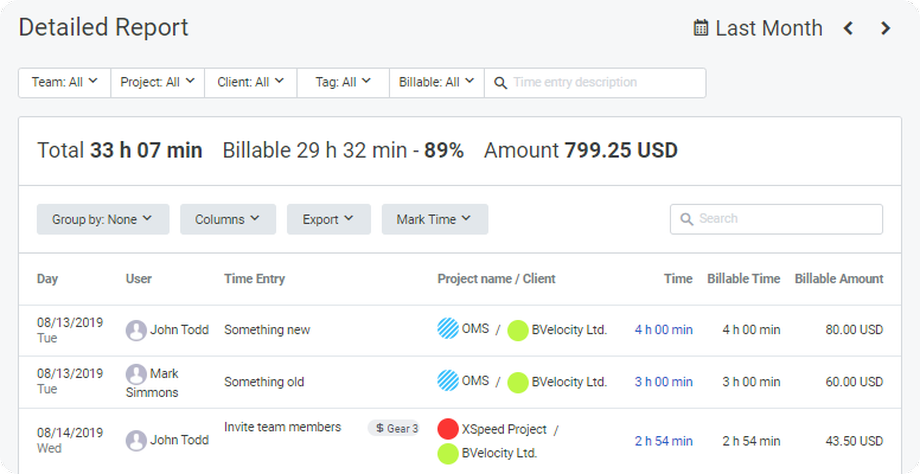
Task: Open the Mark Time dropdown
Action: click(x=435, y=219)
